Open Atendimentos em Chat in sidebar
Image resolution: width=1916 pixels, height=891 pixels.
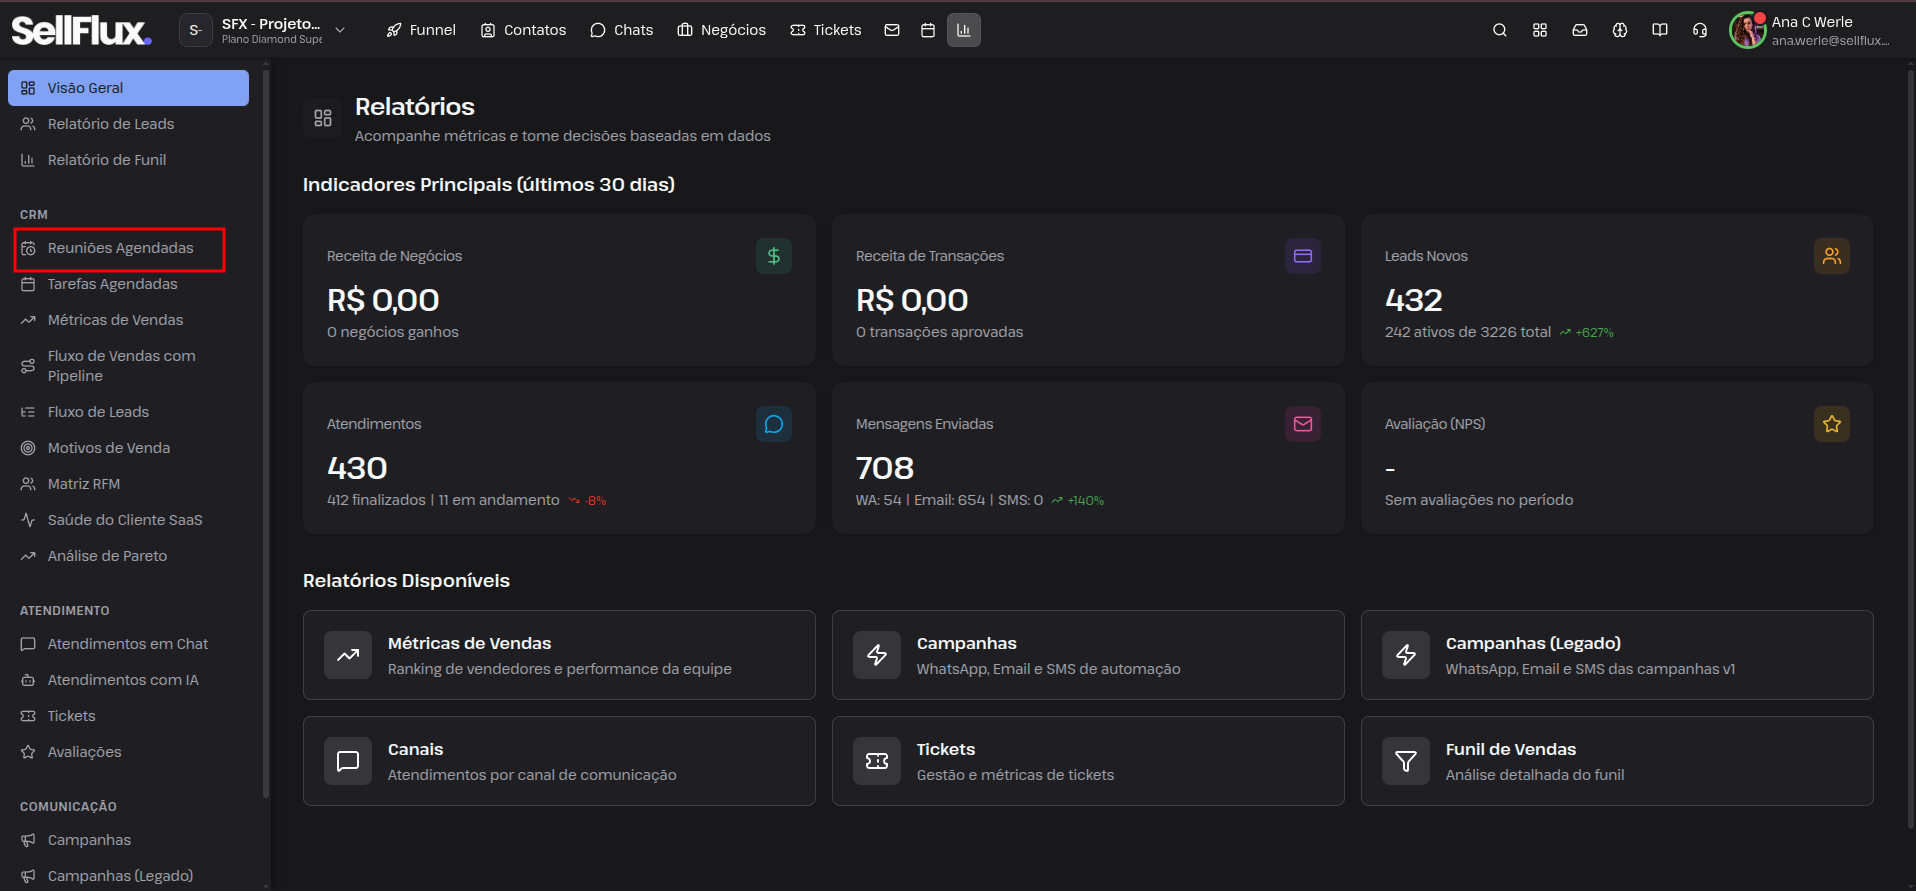tap(128, 644)
